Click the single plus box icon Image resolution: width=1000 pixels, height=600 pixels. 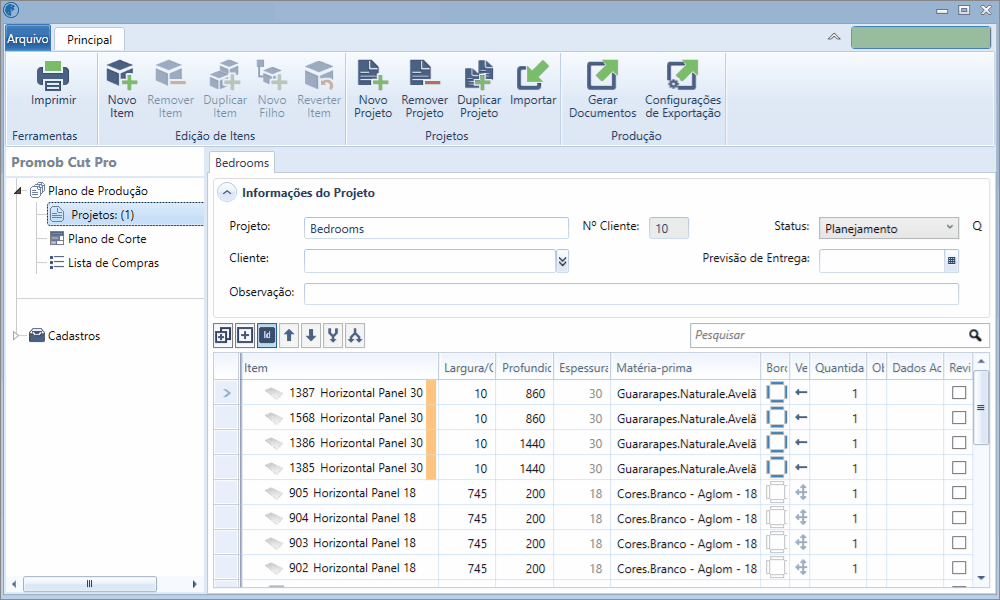[x=245, y=335]
